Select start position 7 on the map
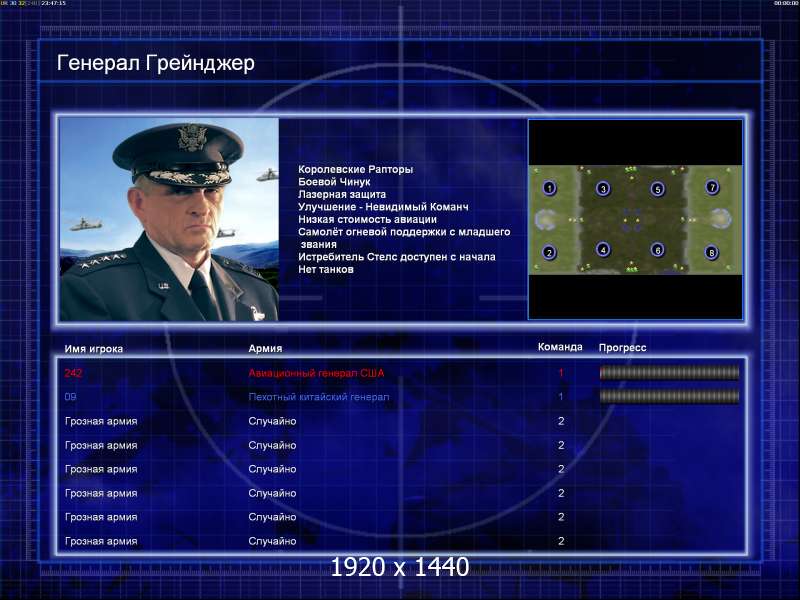The image size is (800, 600). click(712, 187)
